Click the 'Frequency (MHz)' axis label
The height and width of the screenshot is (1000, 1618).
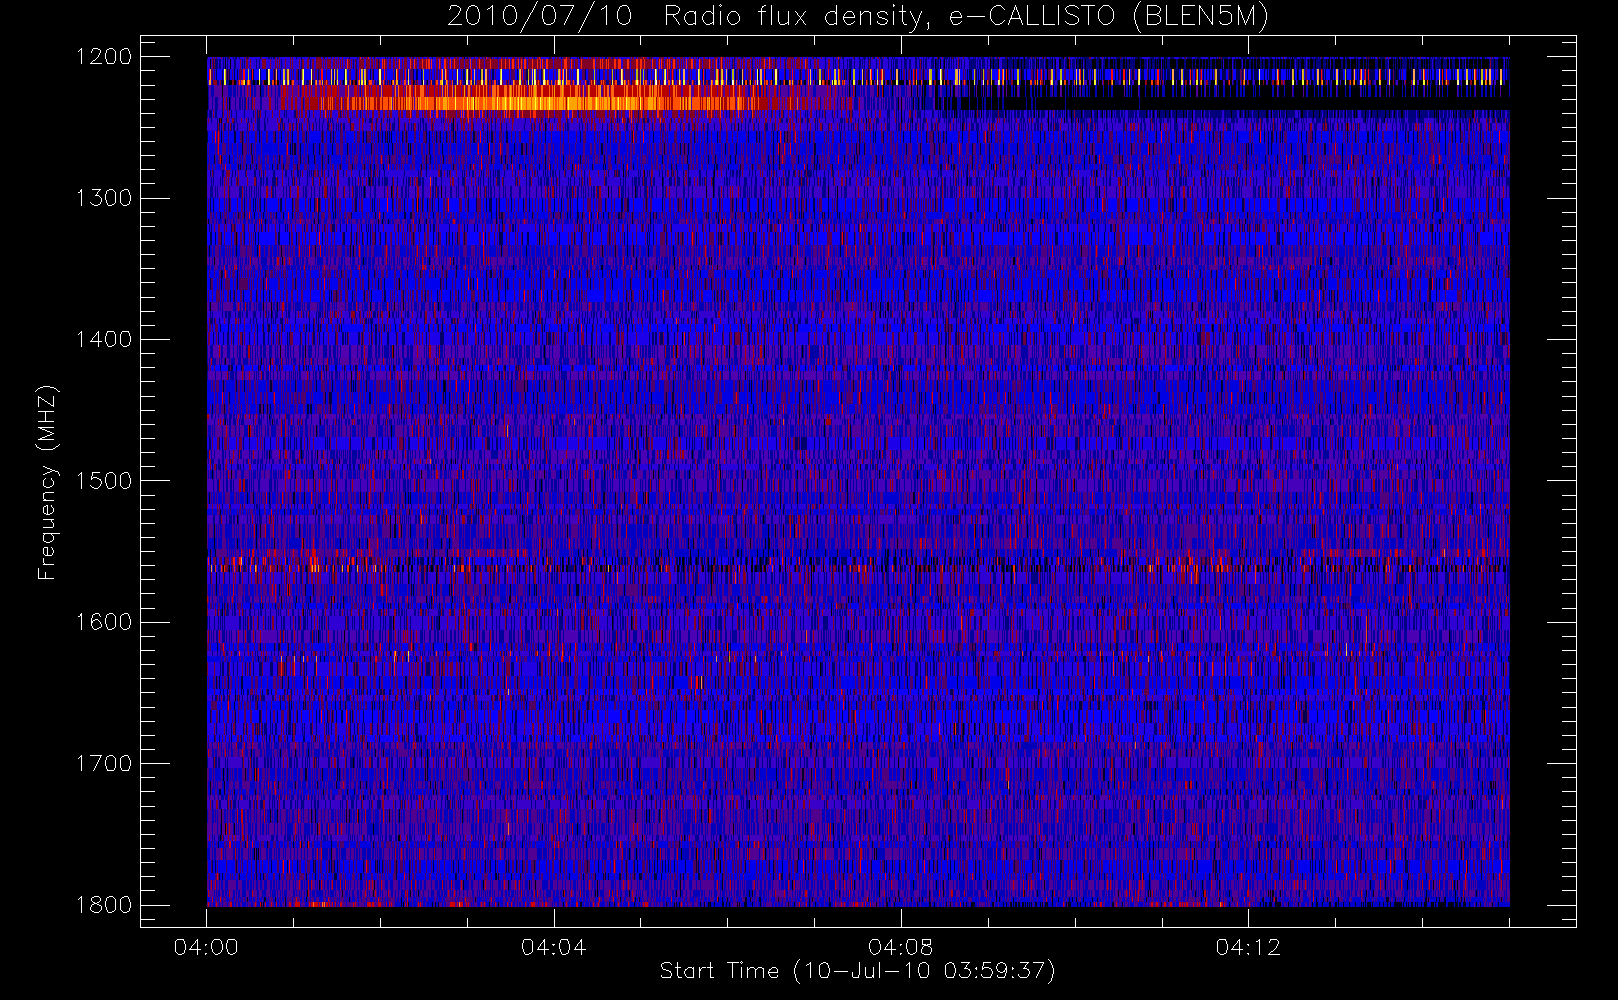(47, 483)
